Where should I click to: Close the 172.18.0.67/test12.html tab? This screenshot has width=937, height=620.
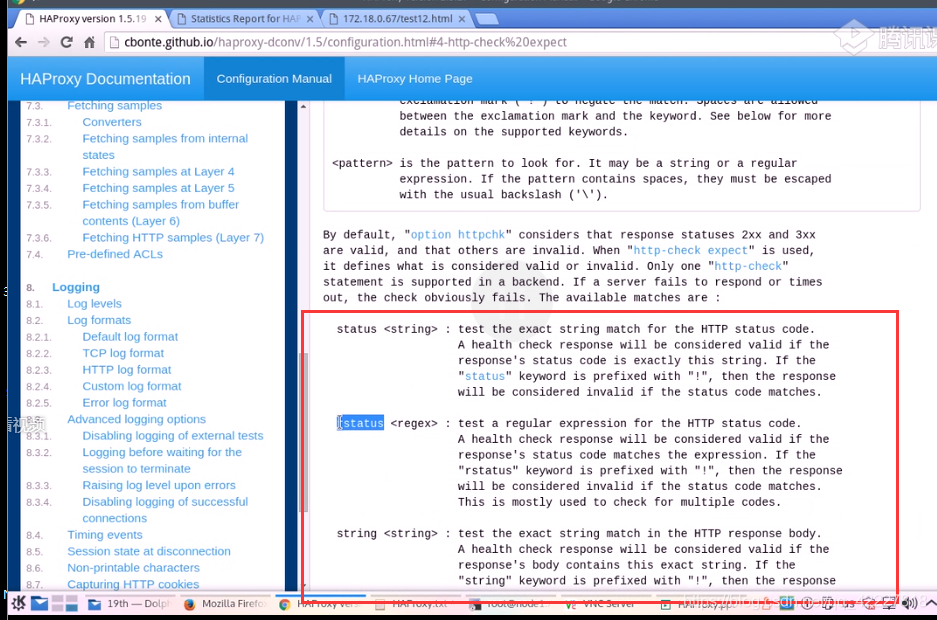tap(461, 19)
